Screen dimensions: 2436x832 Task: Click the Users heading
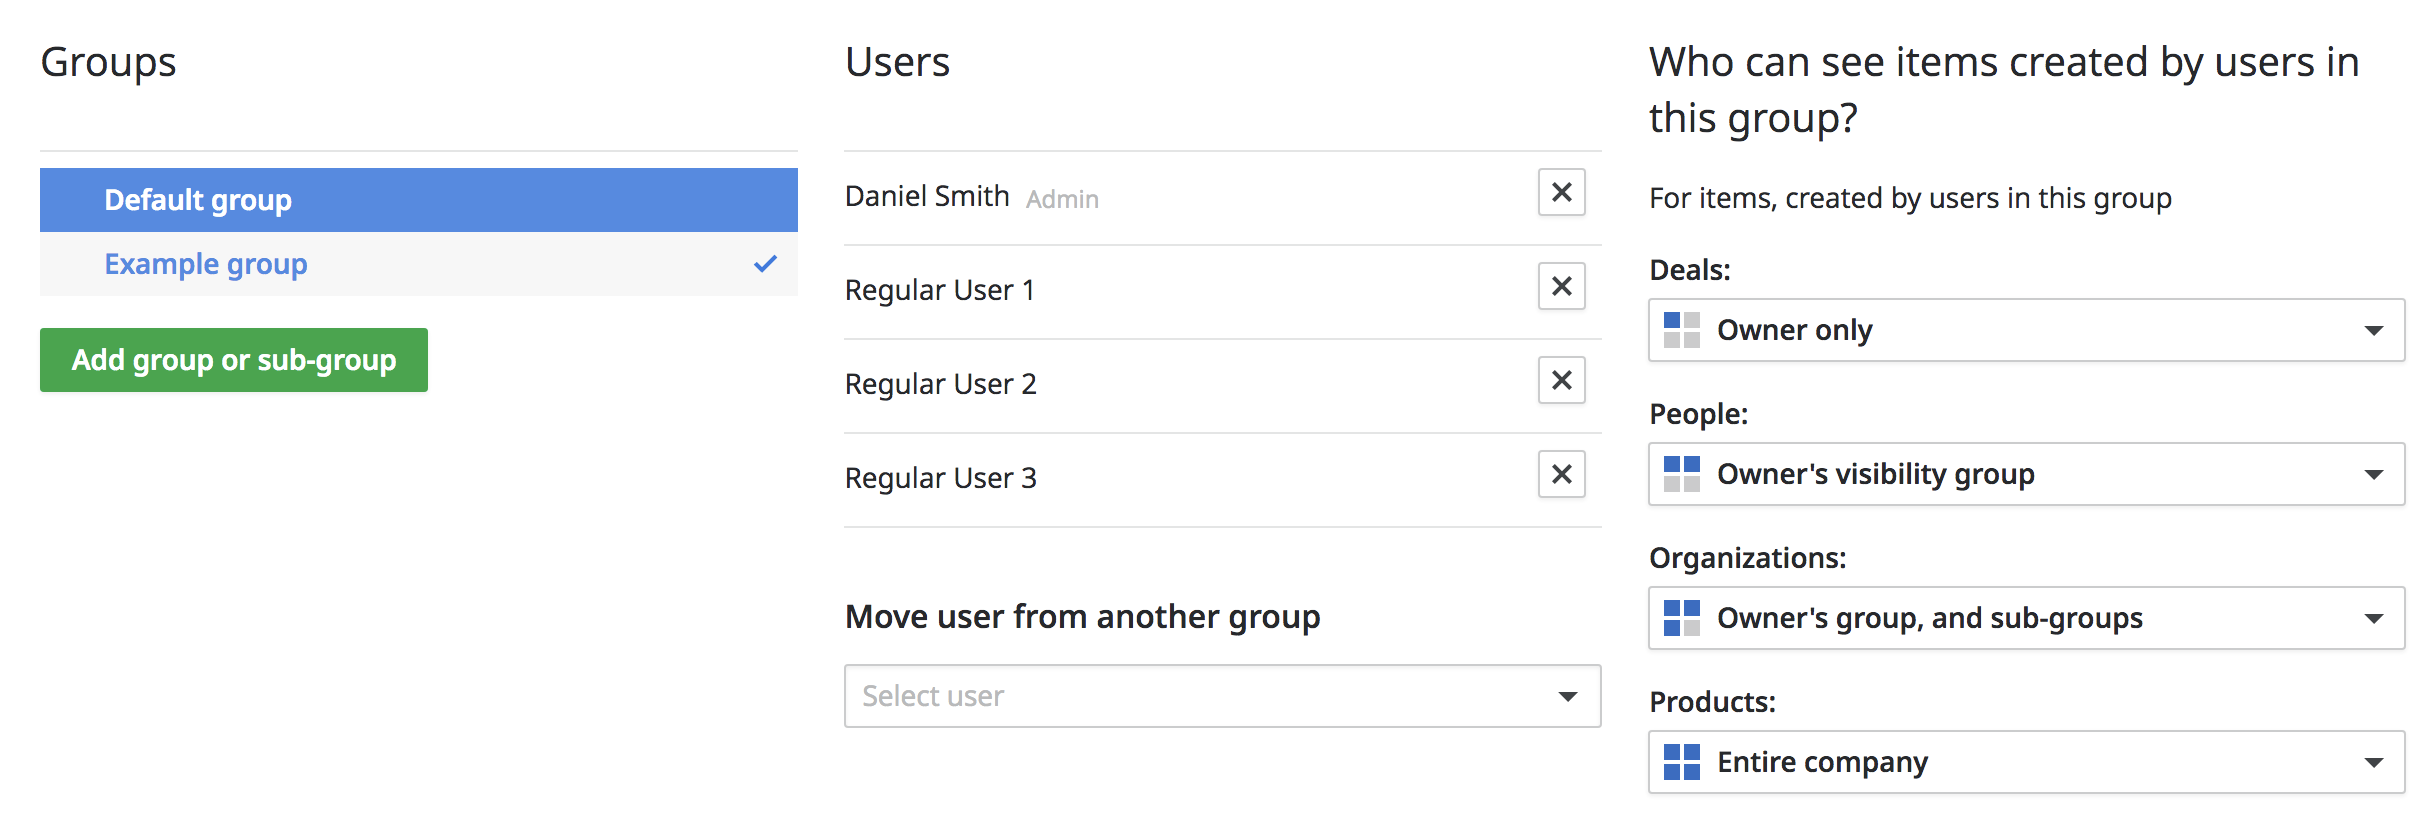tap(897, 62)
